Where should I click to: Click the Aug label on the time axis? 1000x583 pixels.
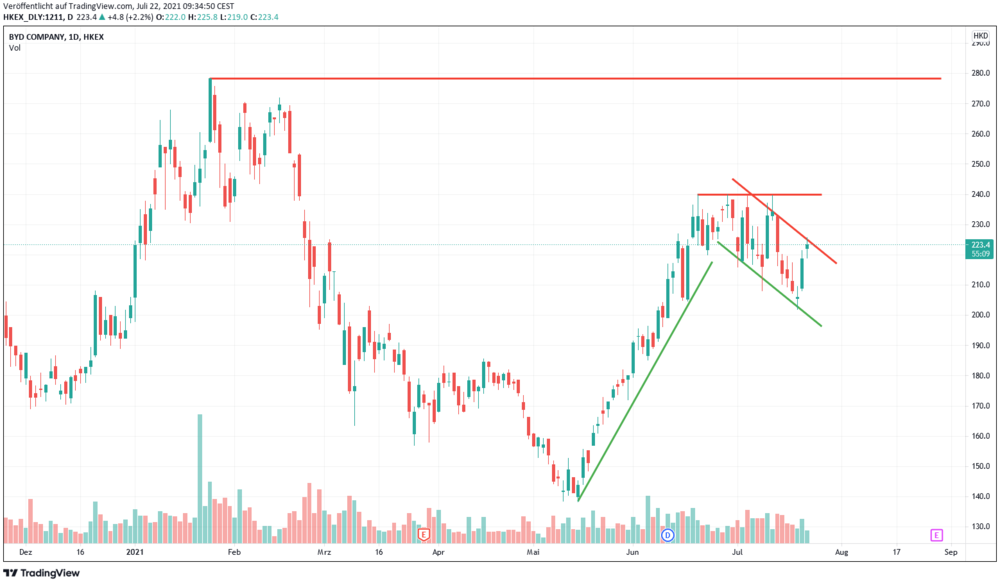pyautogui.click(x=842, y=552)
